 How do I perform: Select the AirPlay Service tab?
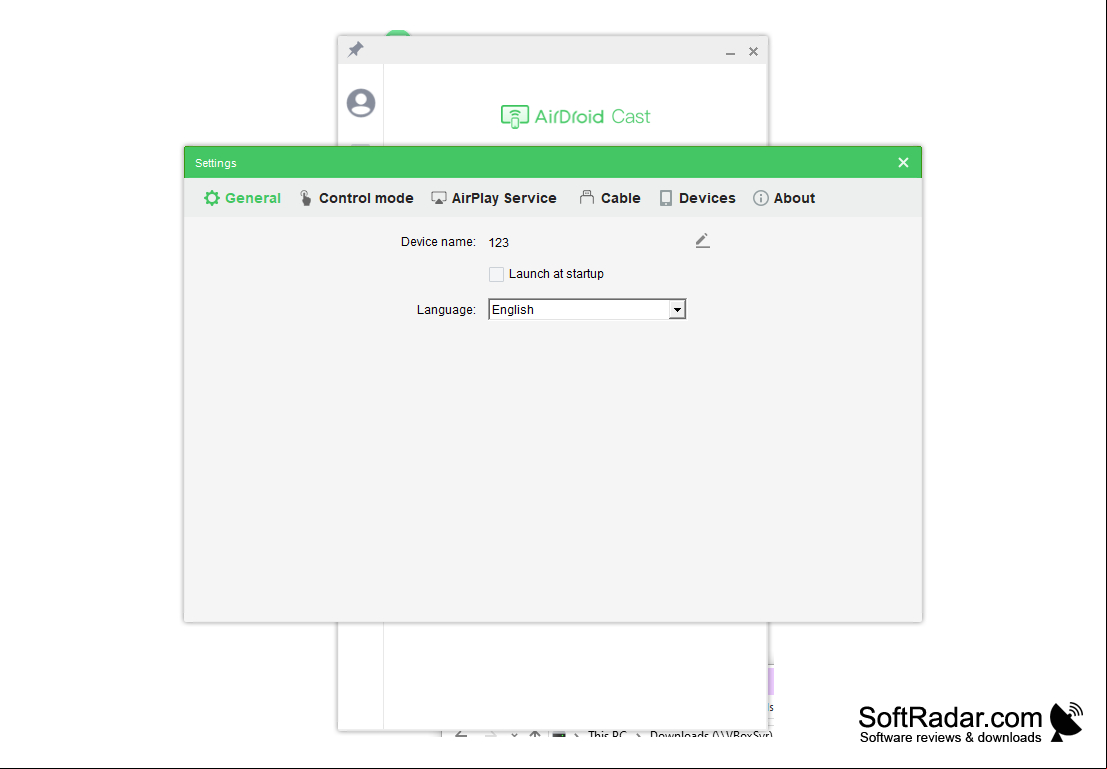(x=493, y=198)
